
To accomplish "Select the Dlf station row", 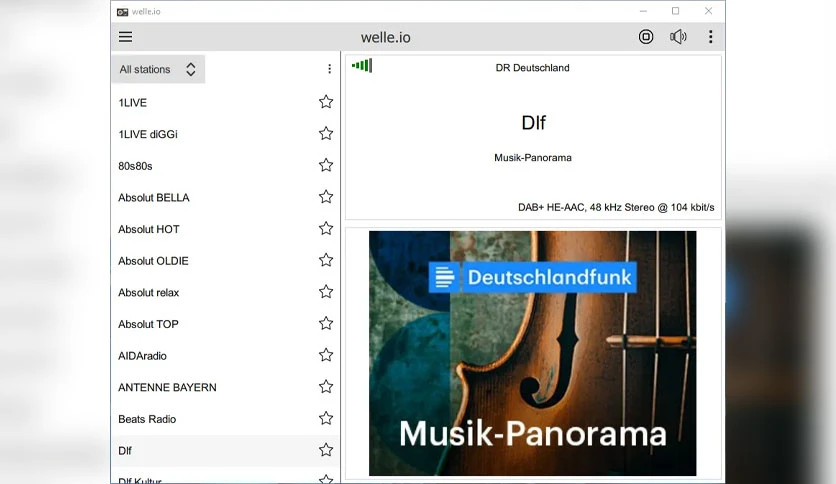I will [x=226, y=450].
